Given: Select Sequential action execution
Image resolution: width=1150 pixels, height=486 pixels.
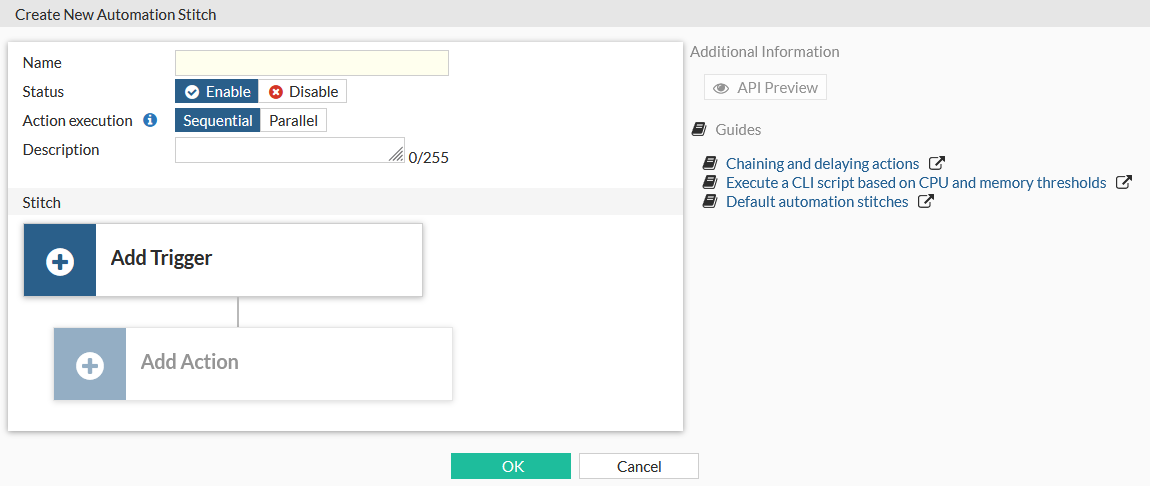Looking at the screenshot, I should click(x=217, y=121).
